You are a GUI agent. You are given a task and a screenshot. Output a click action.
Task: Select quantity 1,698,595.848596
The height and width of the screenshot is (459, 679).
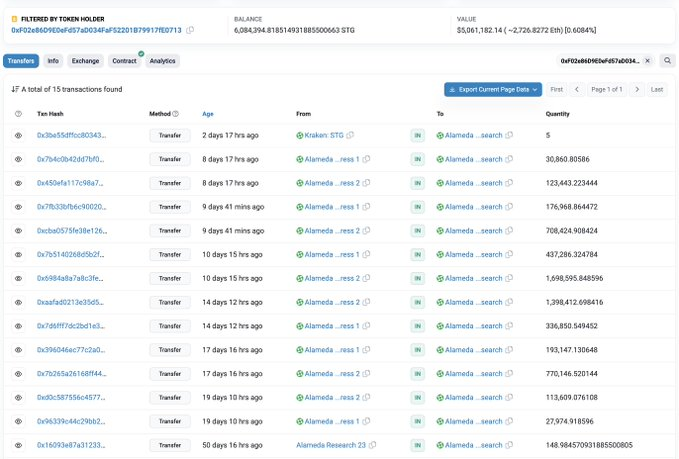(574, 278)
